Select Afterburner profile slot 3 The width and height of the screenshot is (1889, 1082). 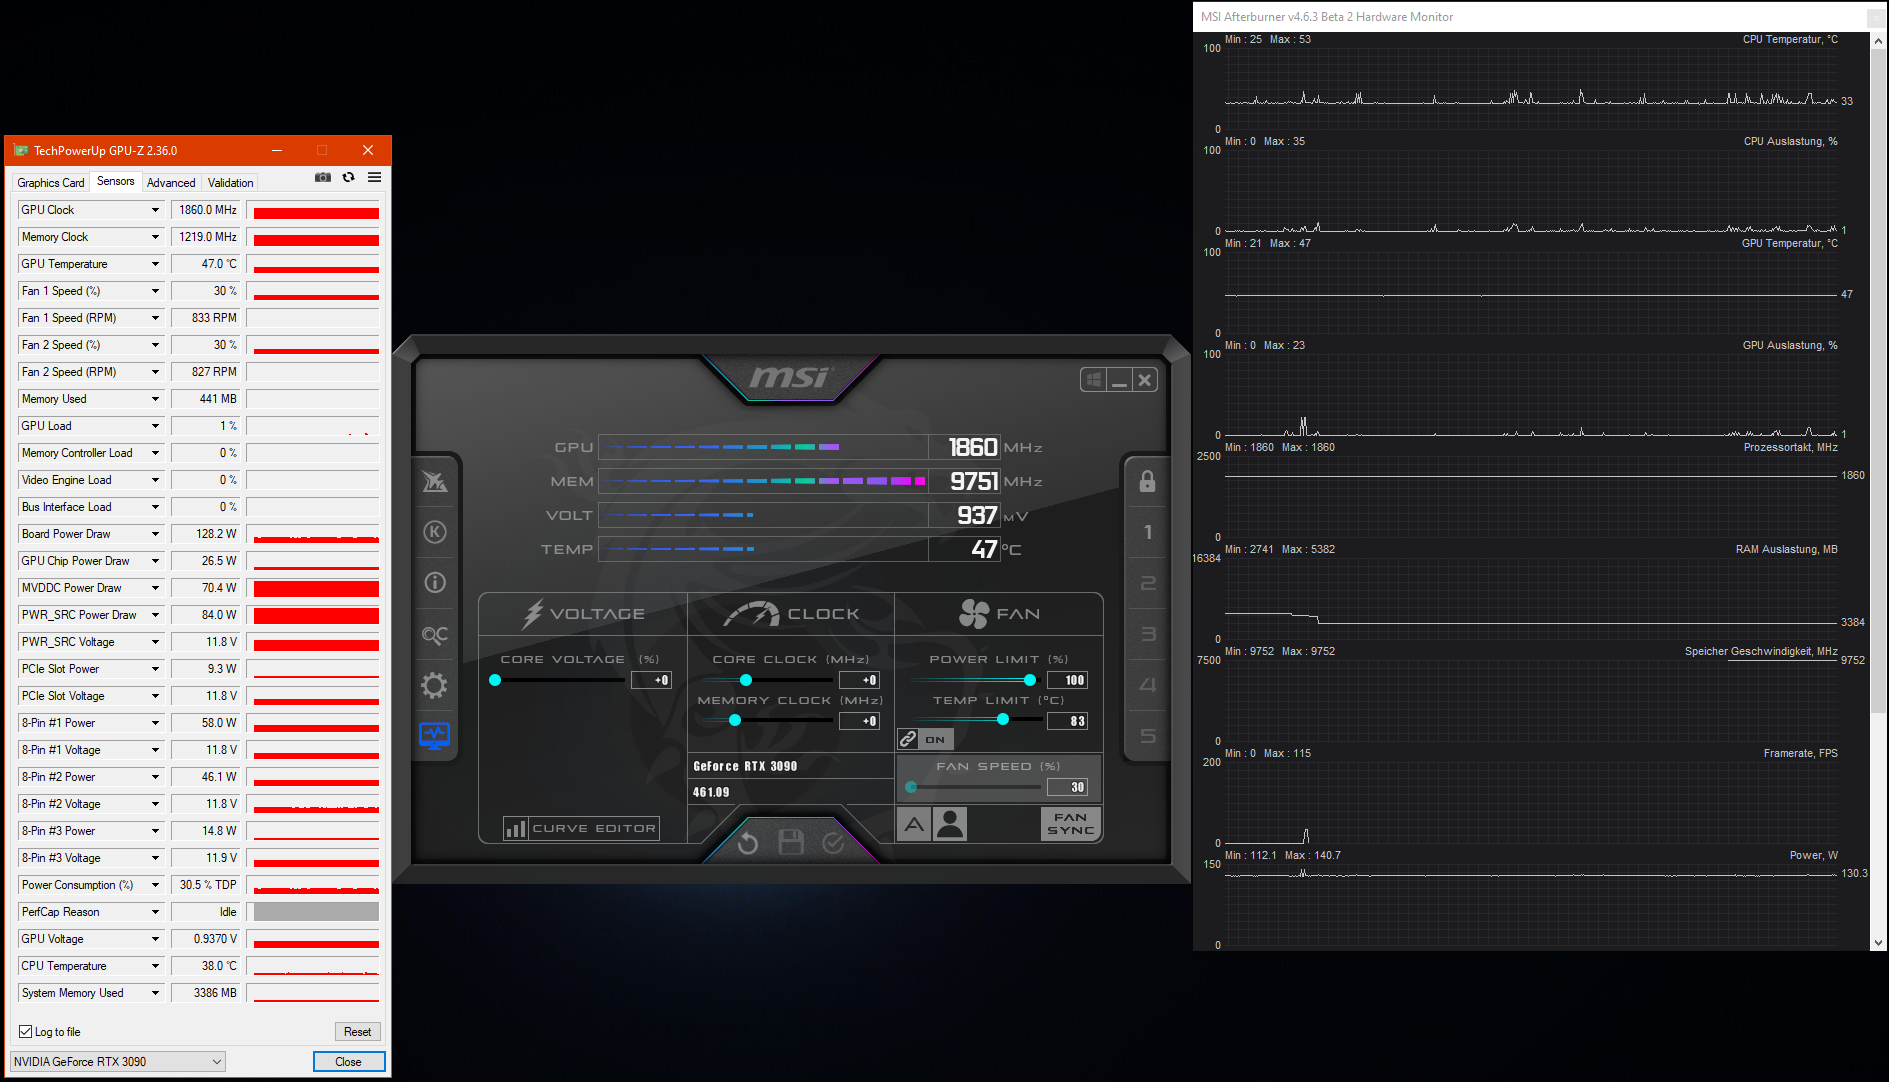point(1148,634)
